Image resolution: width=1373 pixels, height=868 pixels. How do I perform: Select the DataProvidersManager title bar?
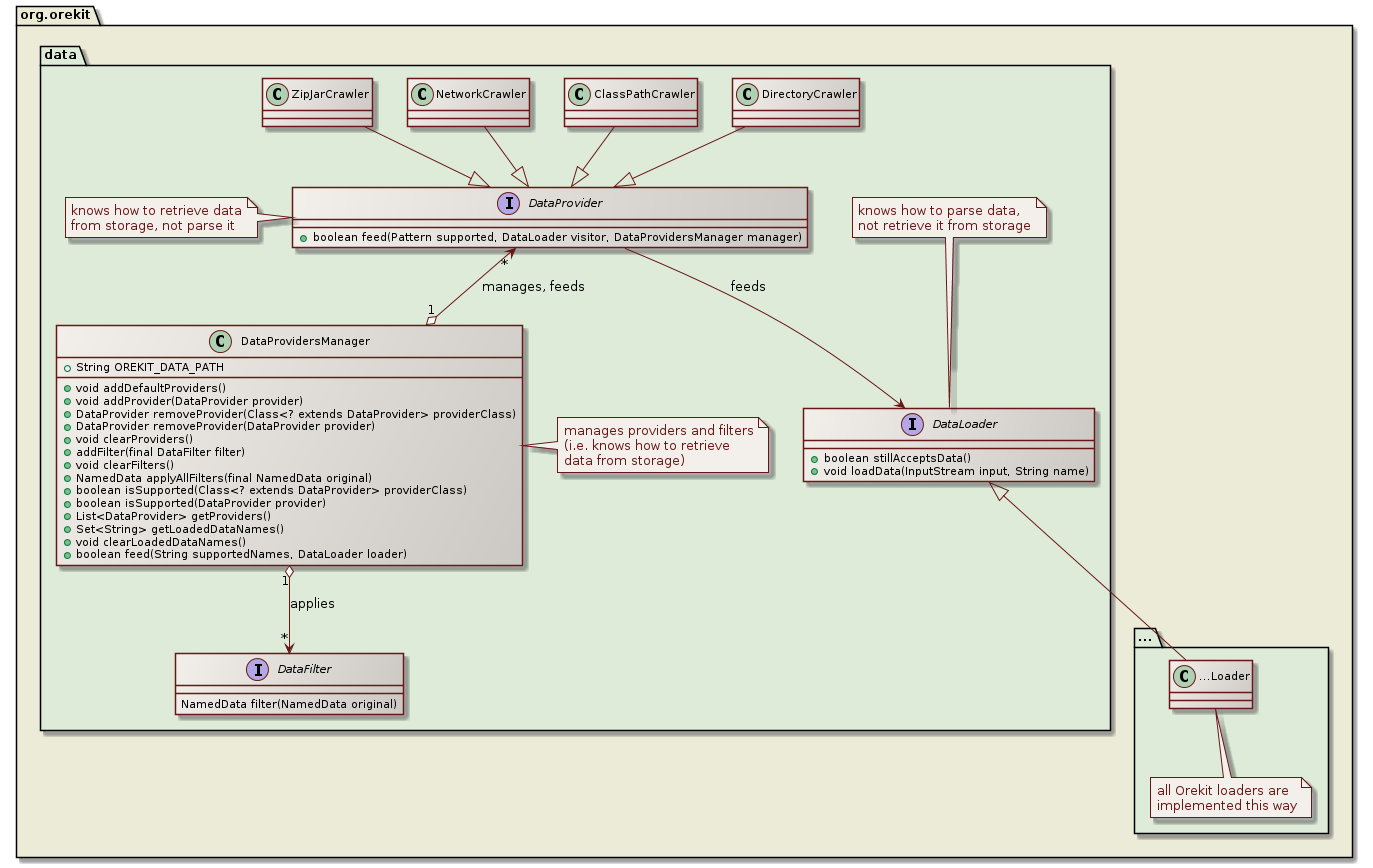(x=290, y=340)
